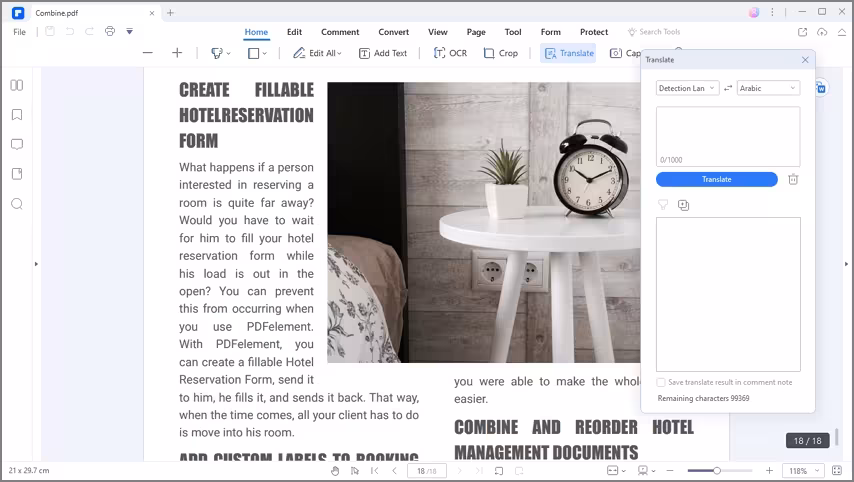Screen dimensions: 854x482
Task: Toggle the Translate tool in the ribbon
Action: 569,53
